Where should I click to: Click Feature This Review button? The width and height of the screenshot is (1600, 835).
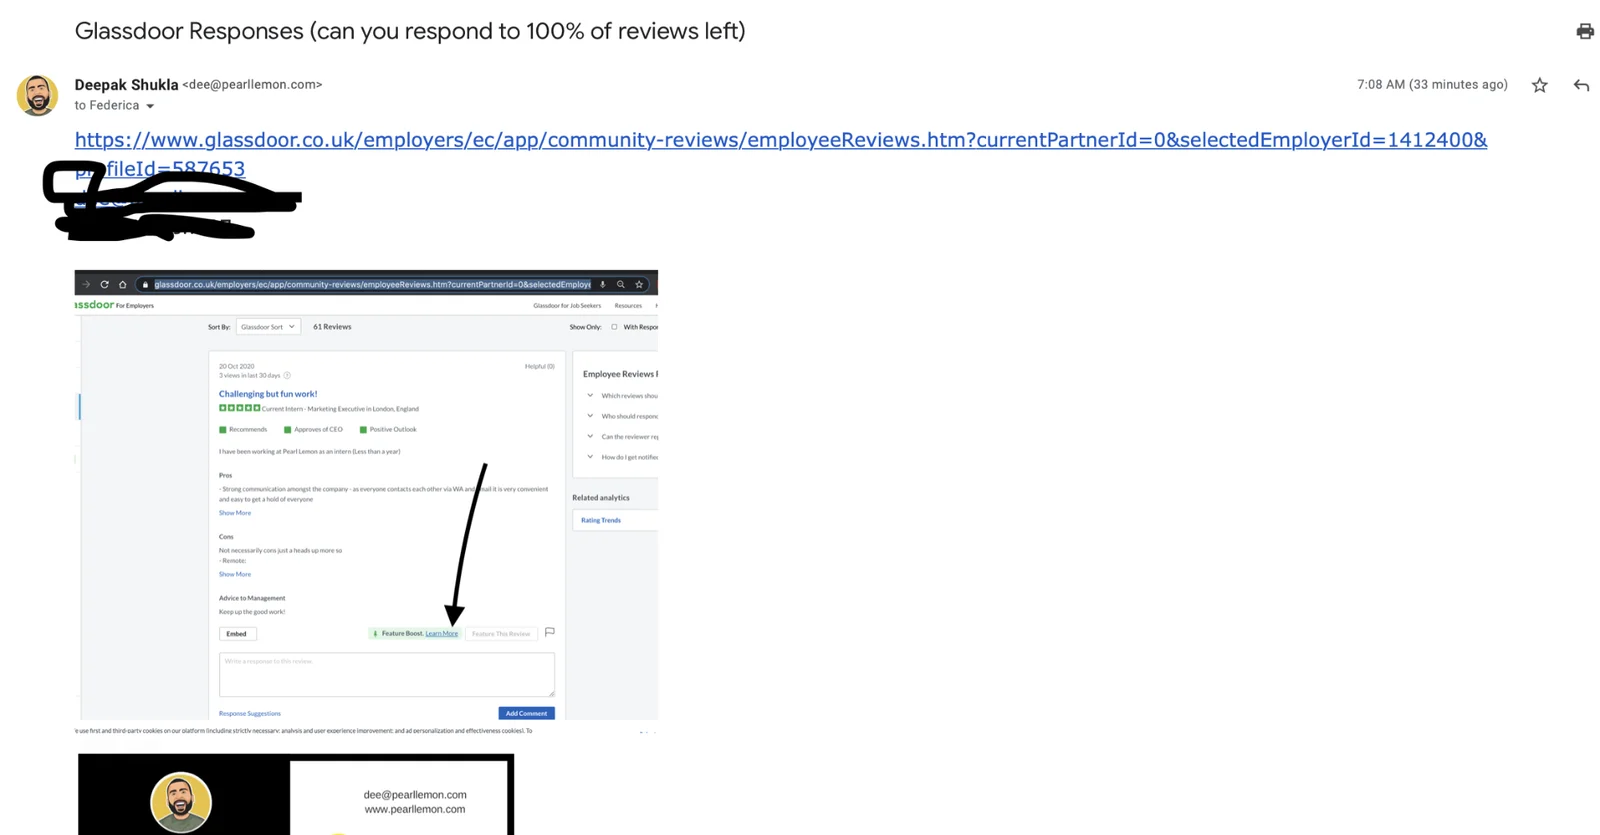(x=501, y=634)
